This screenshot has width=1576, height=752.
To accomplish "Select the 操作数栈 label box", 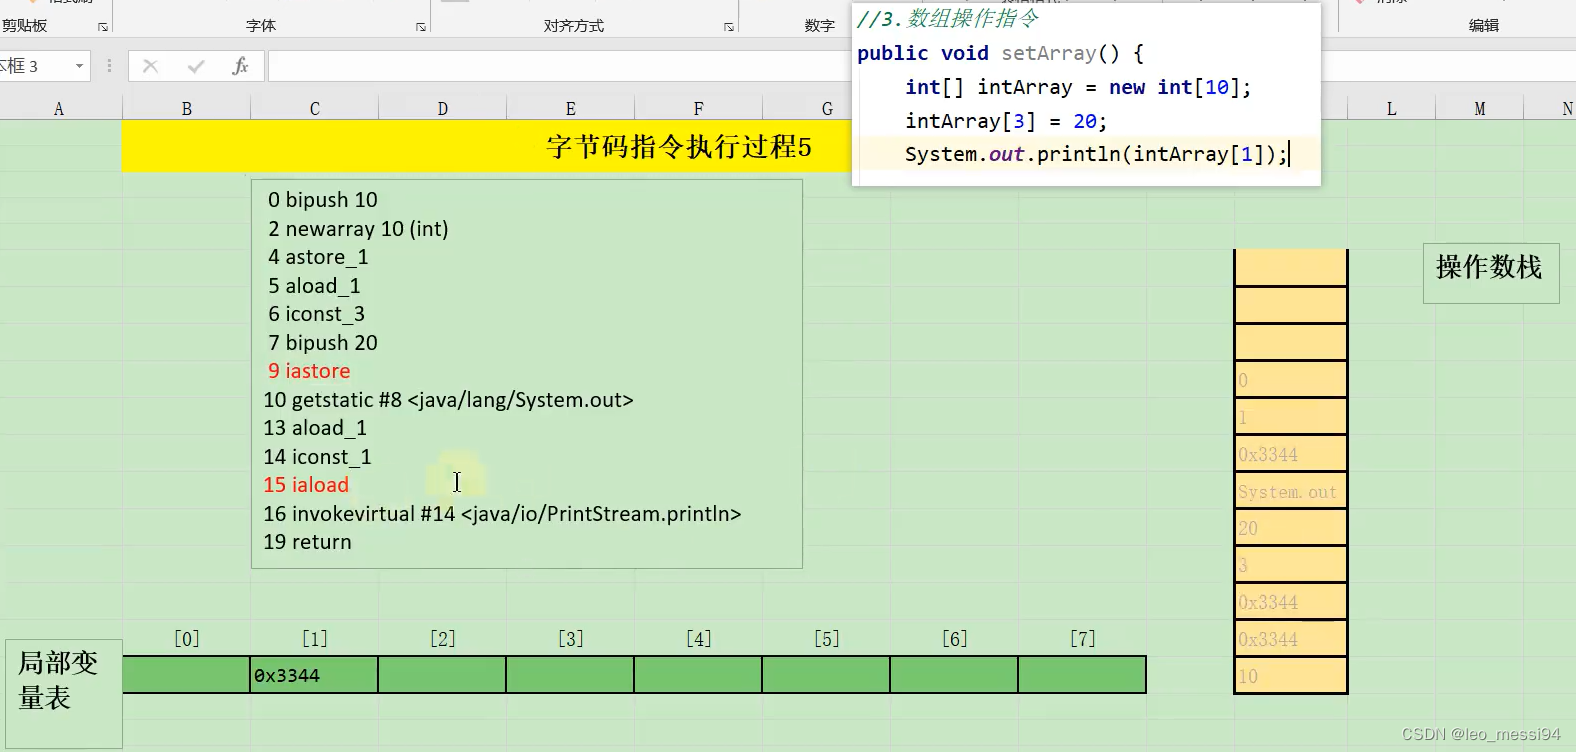I will [1491, 273].
